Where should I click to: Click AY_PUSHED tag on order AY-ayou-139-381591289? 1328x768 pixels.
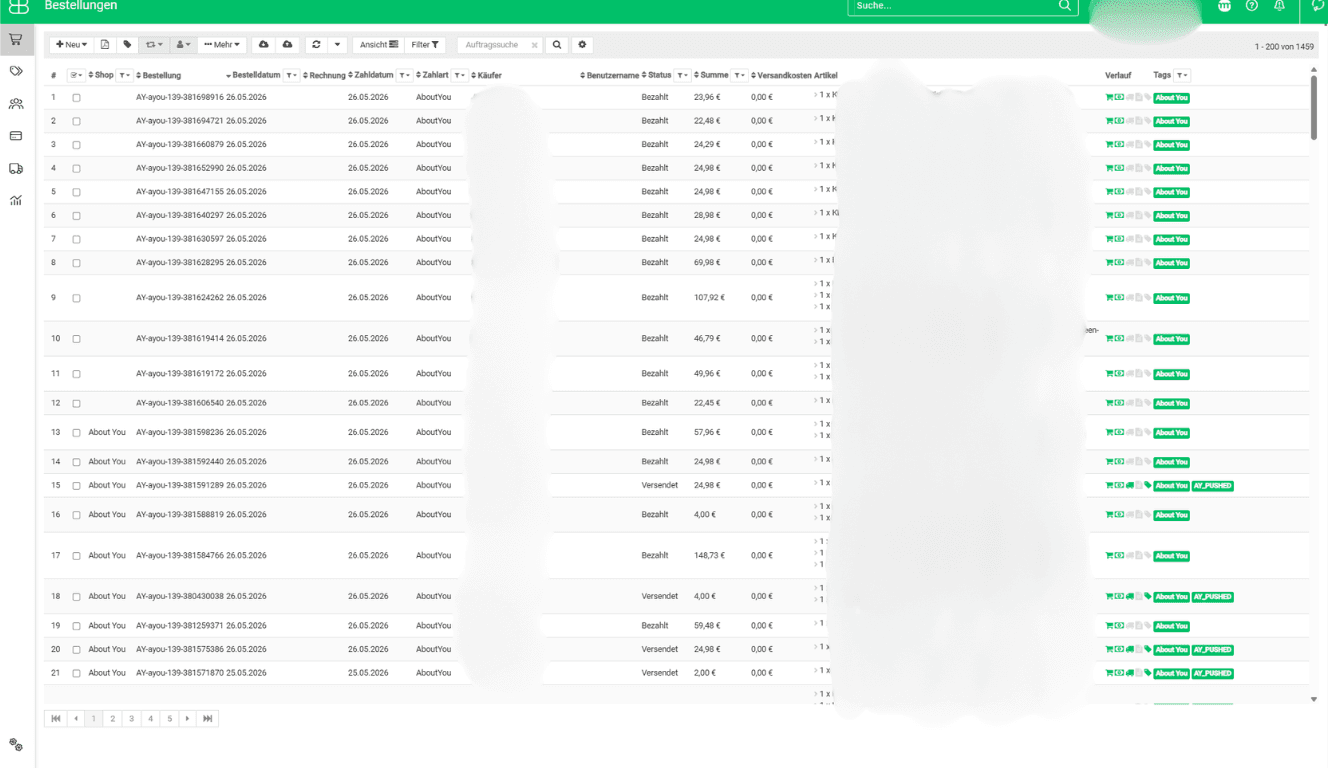click(x=1213, y=486)
